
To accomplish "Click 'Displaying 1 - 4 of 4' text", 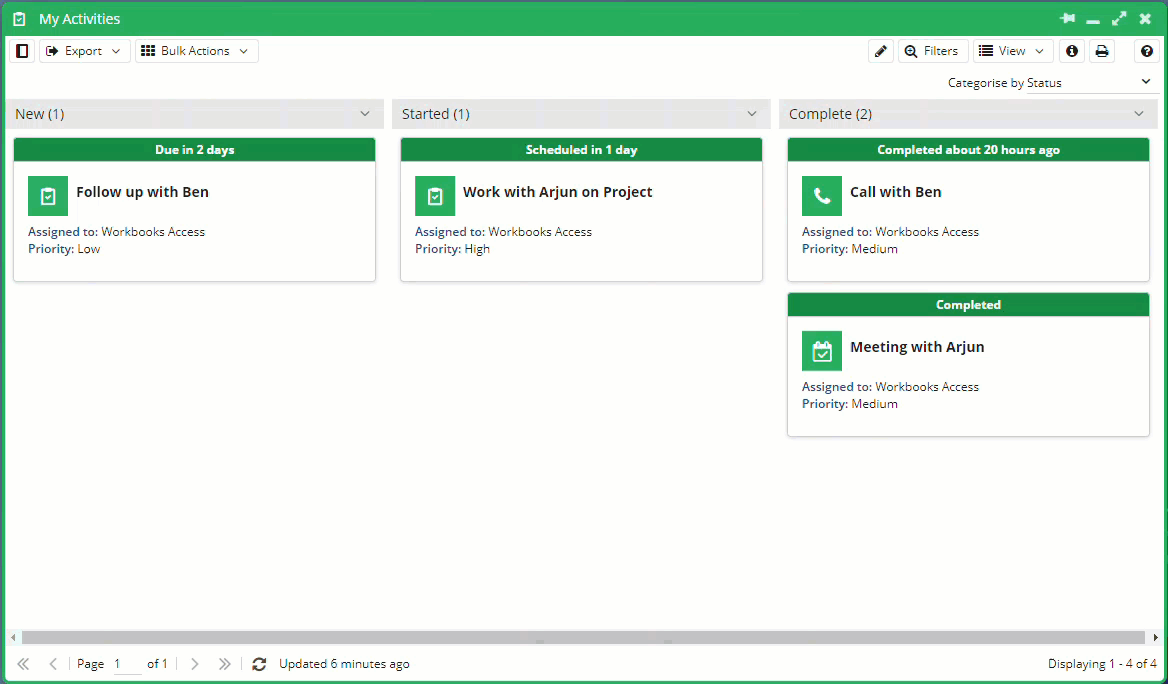I will tap(1102, 664).
